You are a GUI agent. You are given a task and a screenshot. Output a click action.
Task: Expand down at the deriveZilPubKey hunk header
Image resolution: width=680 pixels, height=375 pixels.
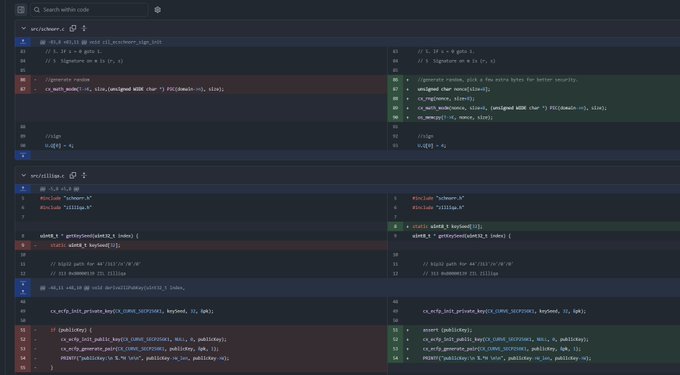point(23,283)
